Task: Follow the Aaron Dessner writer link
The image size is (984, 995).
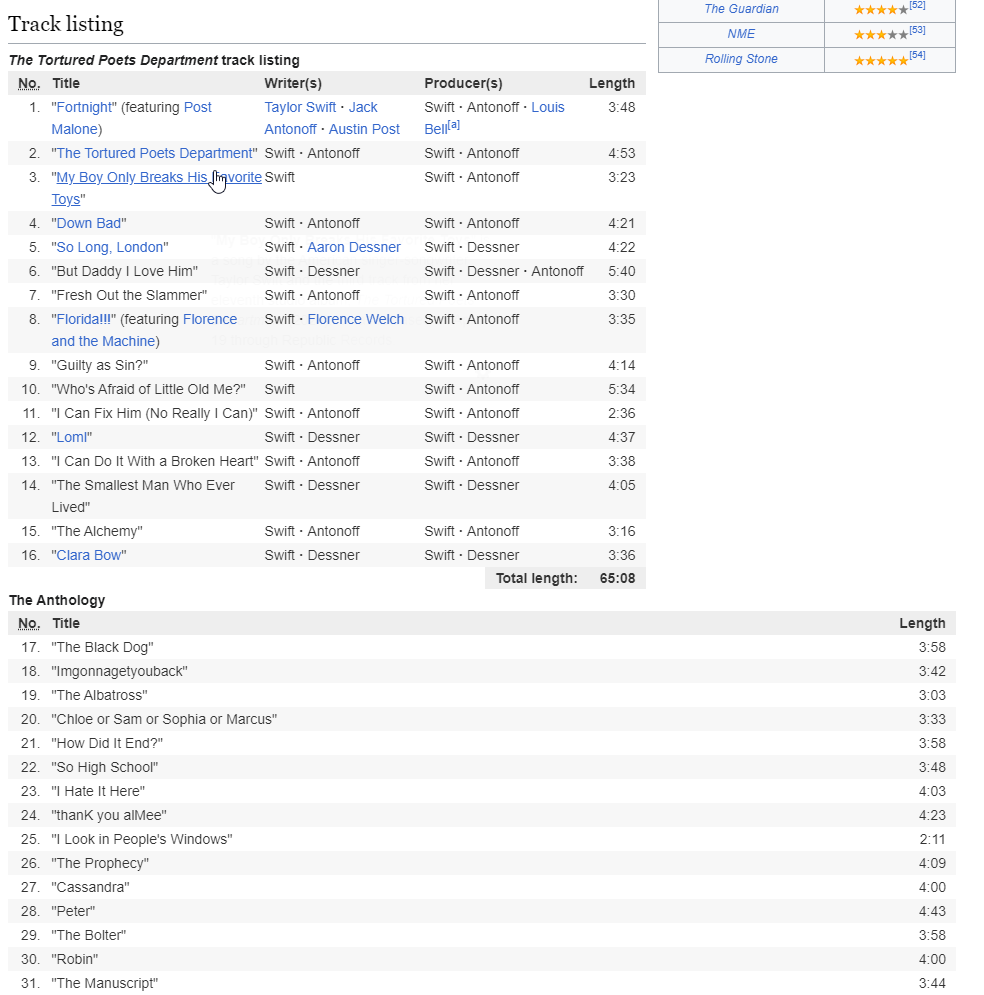Action: (x=354, y=247)
